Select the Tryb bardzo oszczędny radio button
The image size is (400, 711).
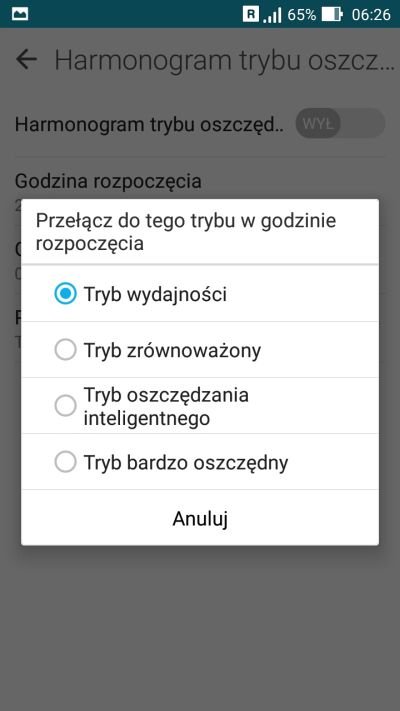click(x=65, y=462)
